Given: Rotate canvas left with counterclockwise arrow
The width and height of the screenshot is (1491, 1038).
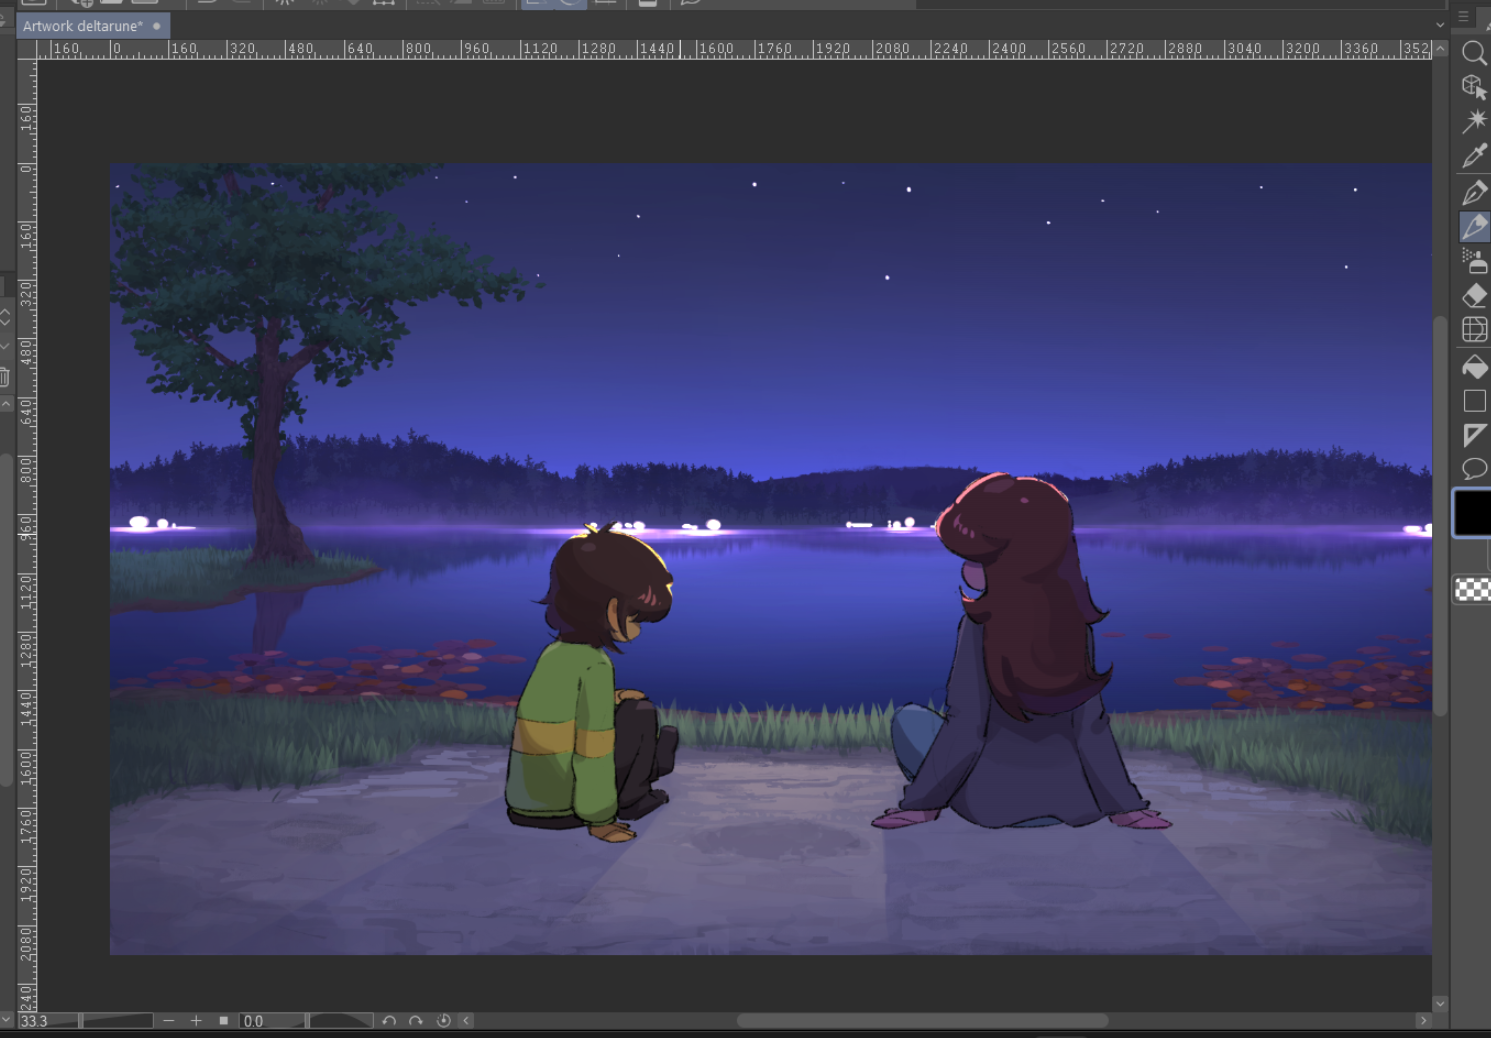Looking at the screenshot, I should tap(389, 1021).
